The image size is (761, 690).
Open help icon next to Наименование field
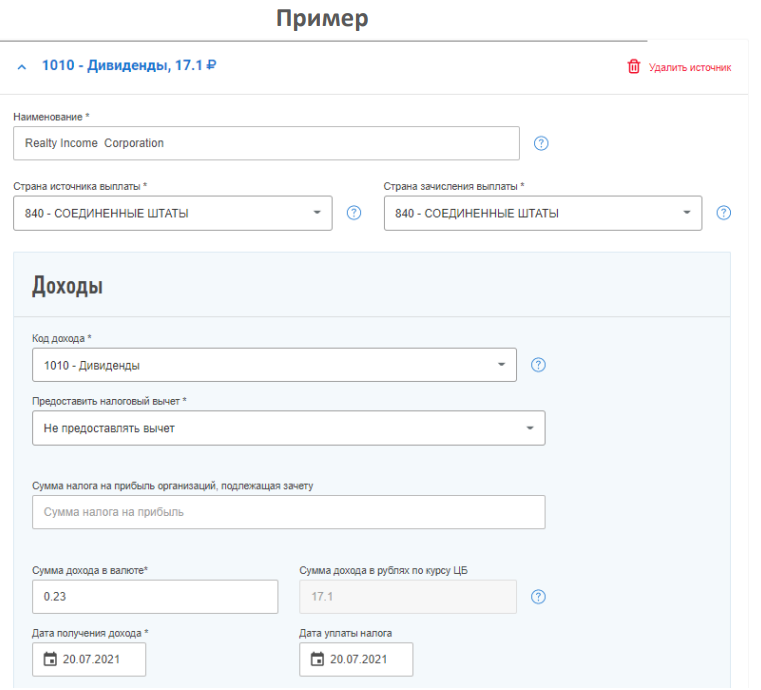pos(541,143)
